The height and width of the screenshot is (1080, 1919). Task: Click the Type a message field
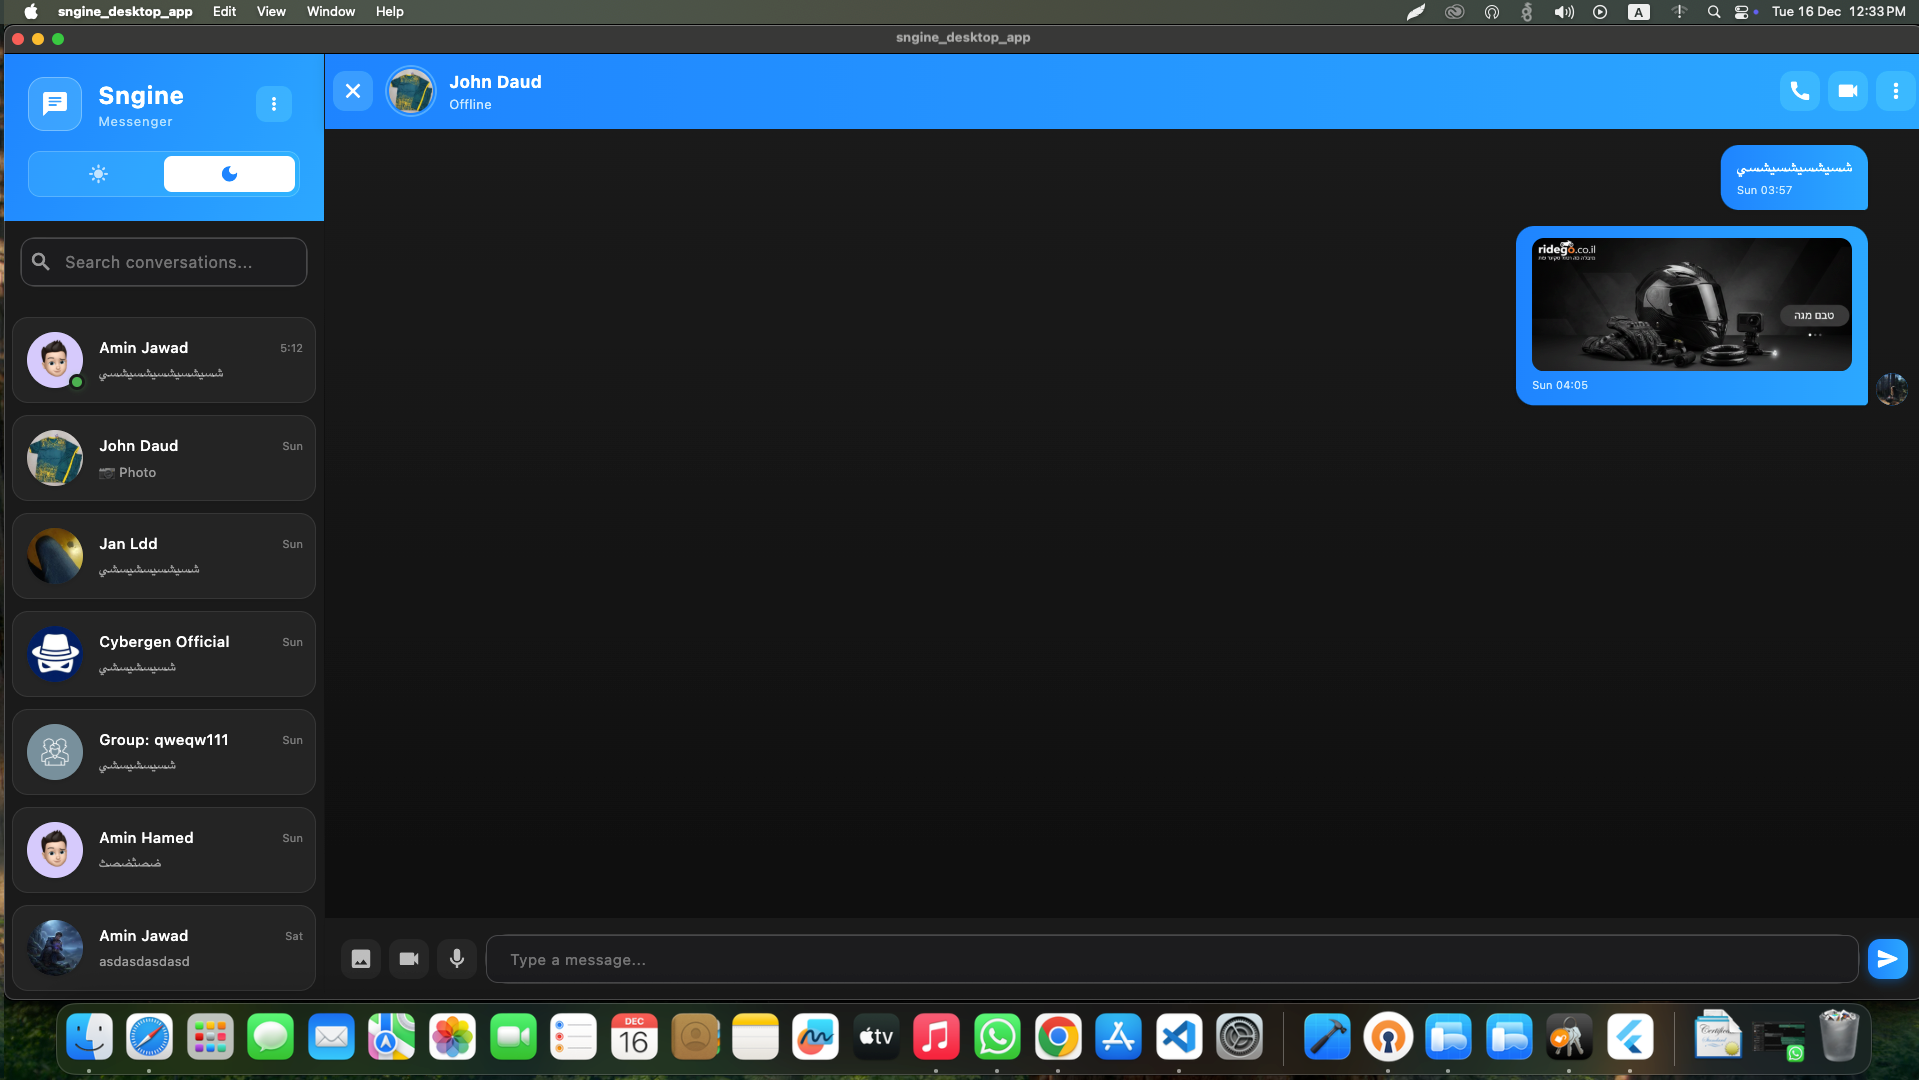click(x=1000, y=958)
